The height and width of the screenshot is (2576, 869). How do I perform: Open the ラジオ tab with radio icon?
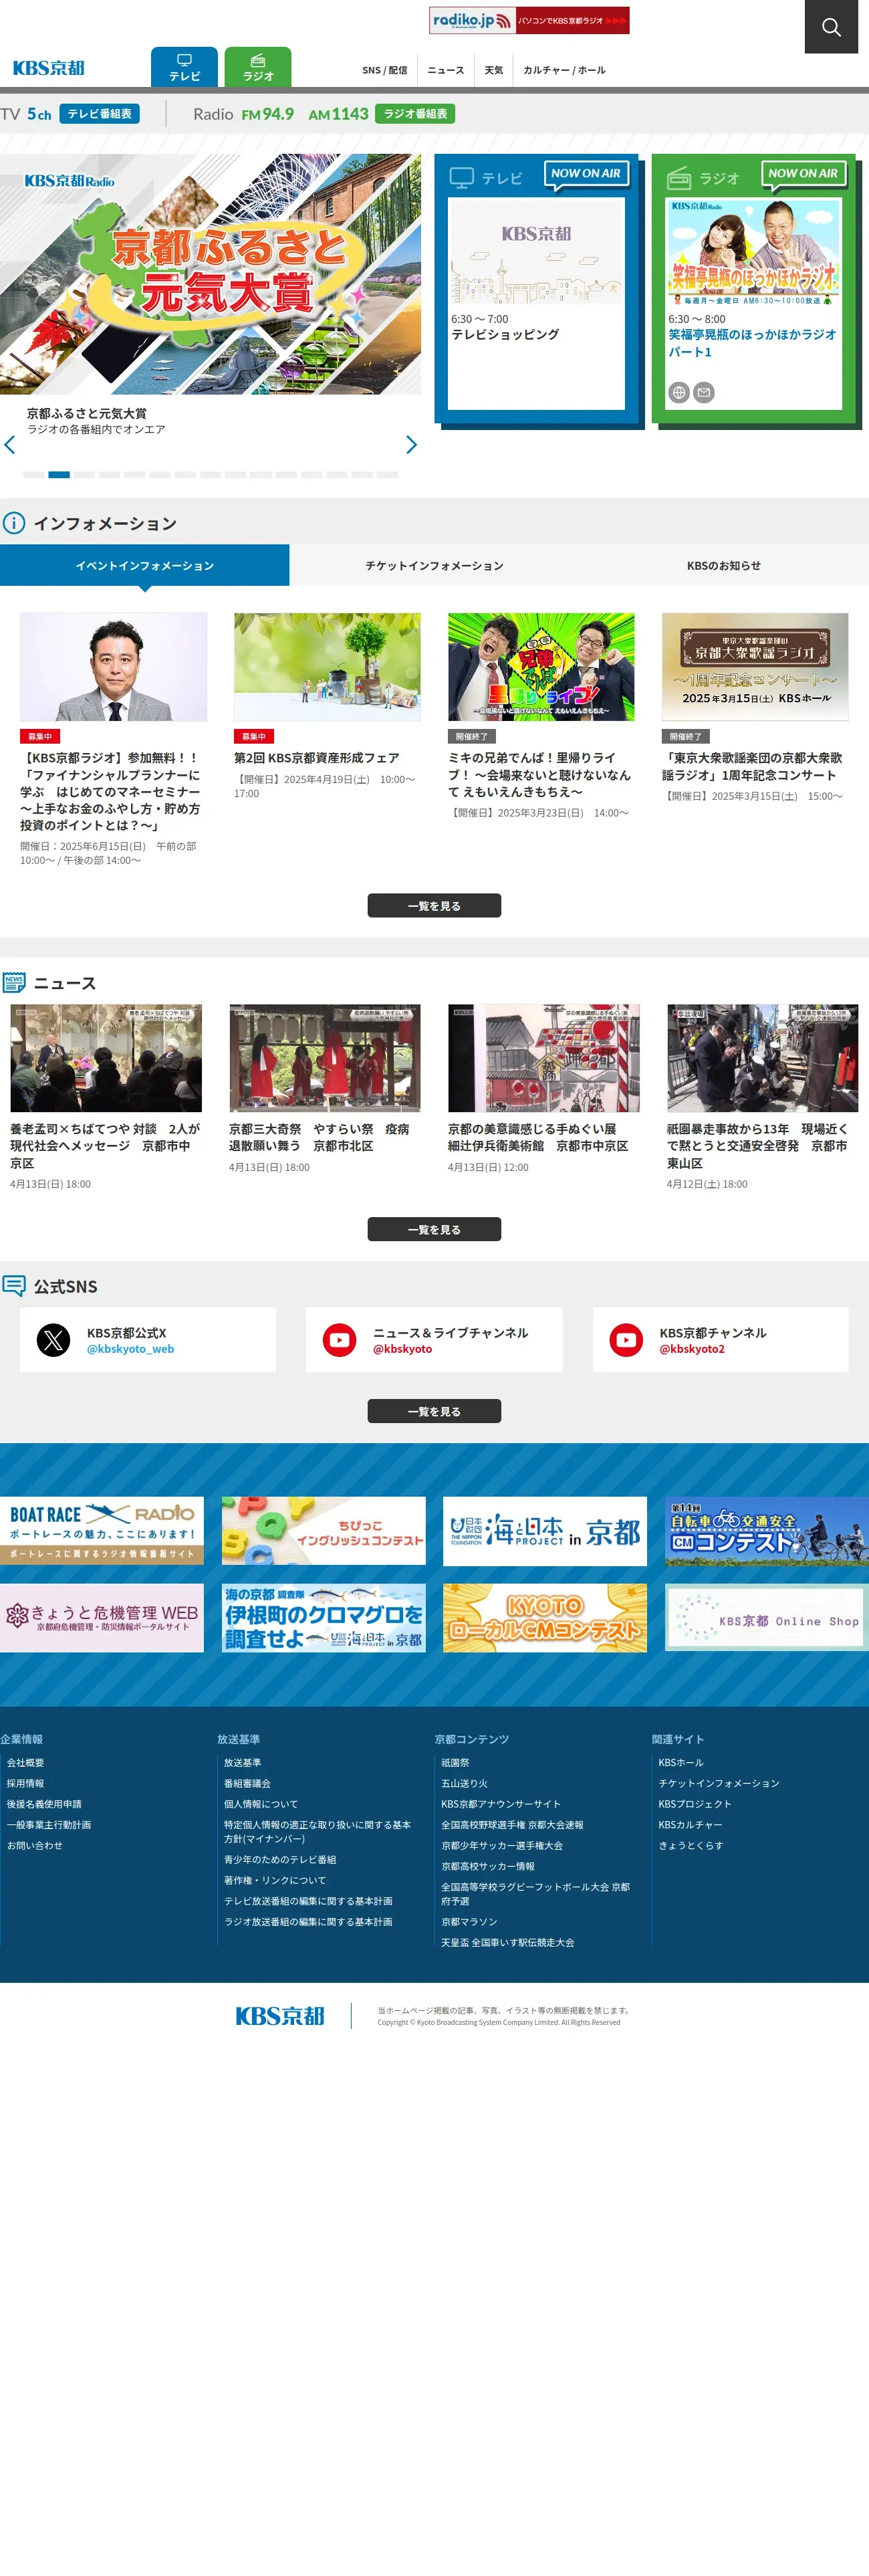click(x=258, y=67)
